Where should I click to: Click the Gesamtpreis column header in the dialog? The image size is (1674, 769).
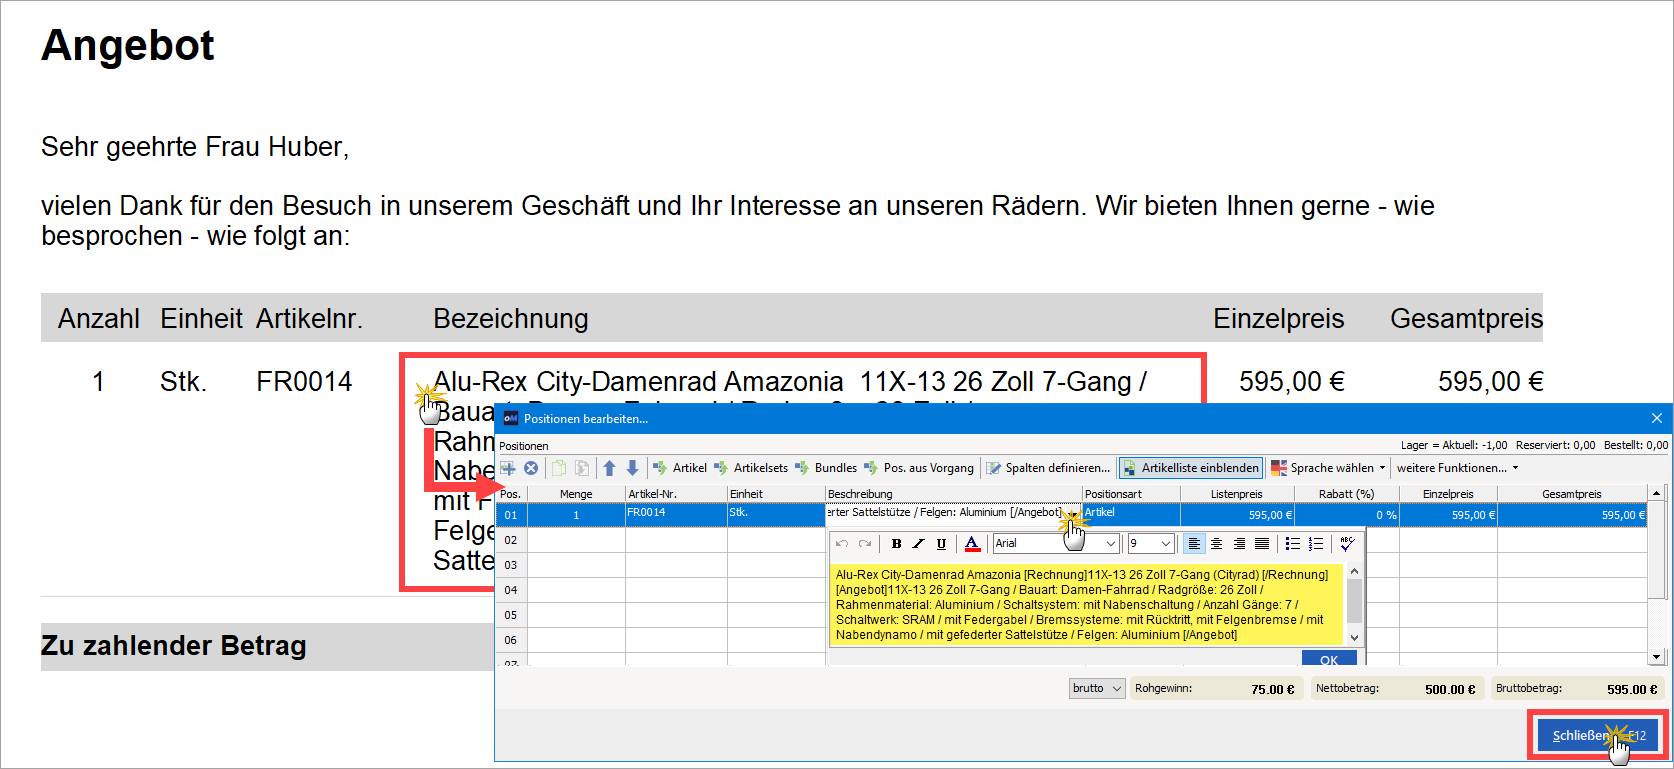click(x=1572, y=494)
